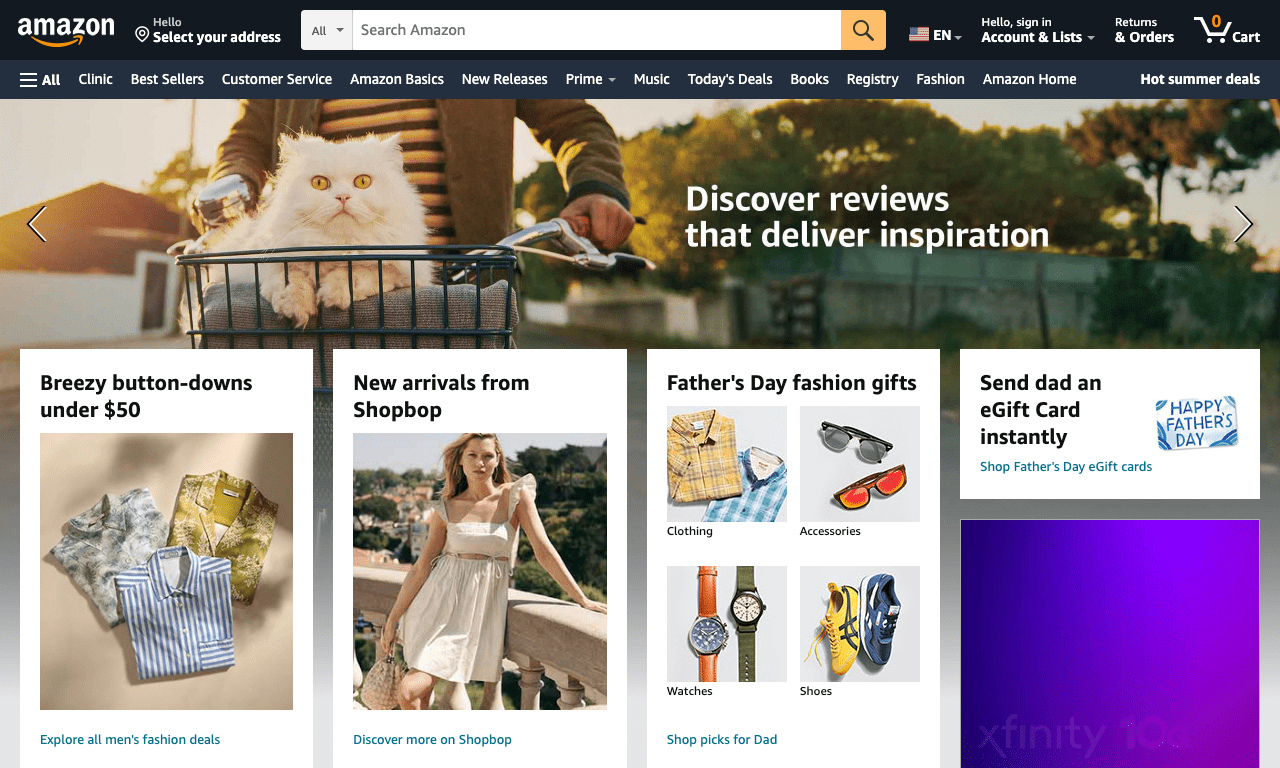Click Discover more on Shopbop

(432, 740)
